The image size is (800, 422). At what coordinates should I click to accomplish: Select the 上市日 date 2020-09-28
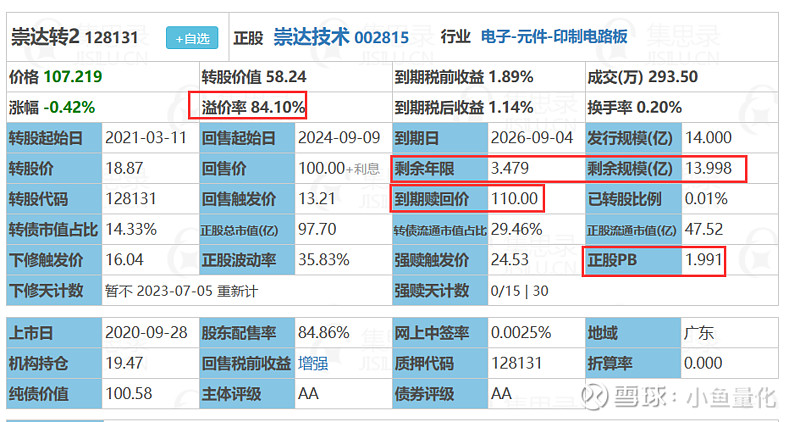pos(146,333)
